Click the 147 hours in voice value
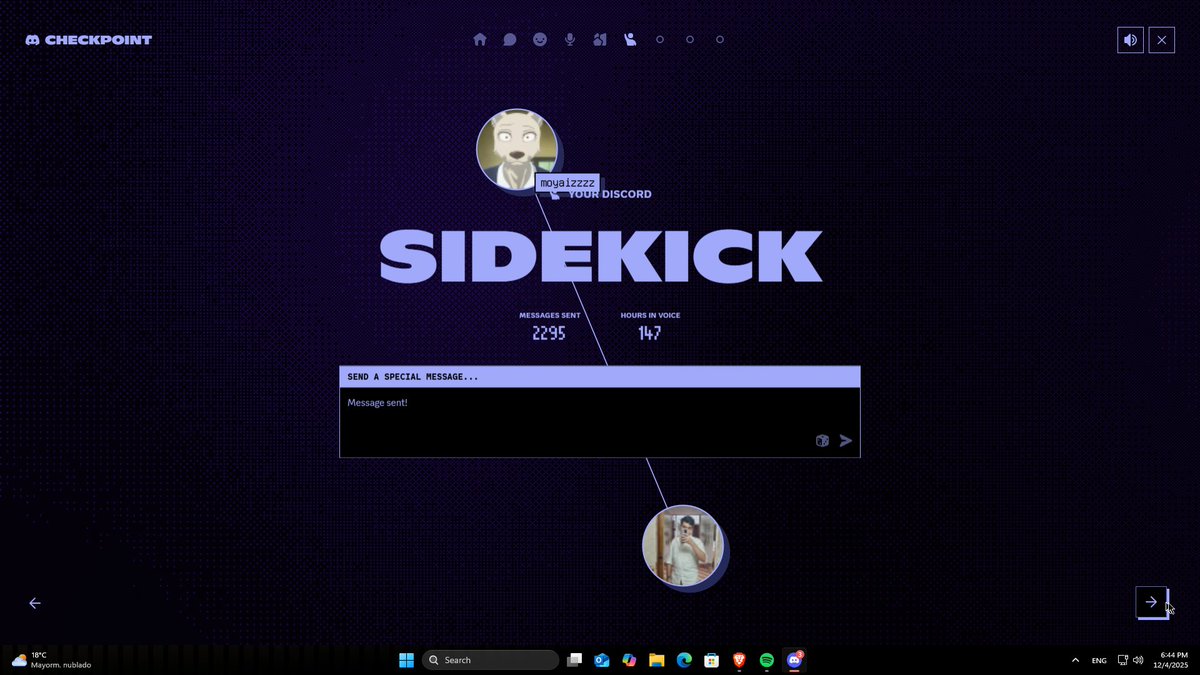This screenshot has height=675, width=1200. [x=650, y=333]
